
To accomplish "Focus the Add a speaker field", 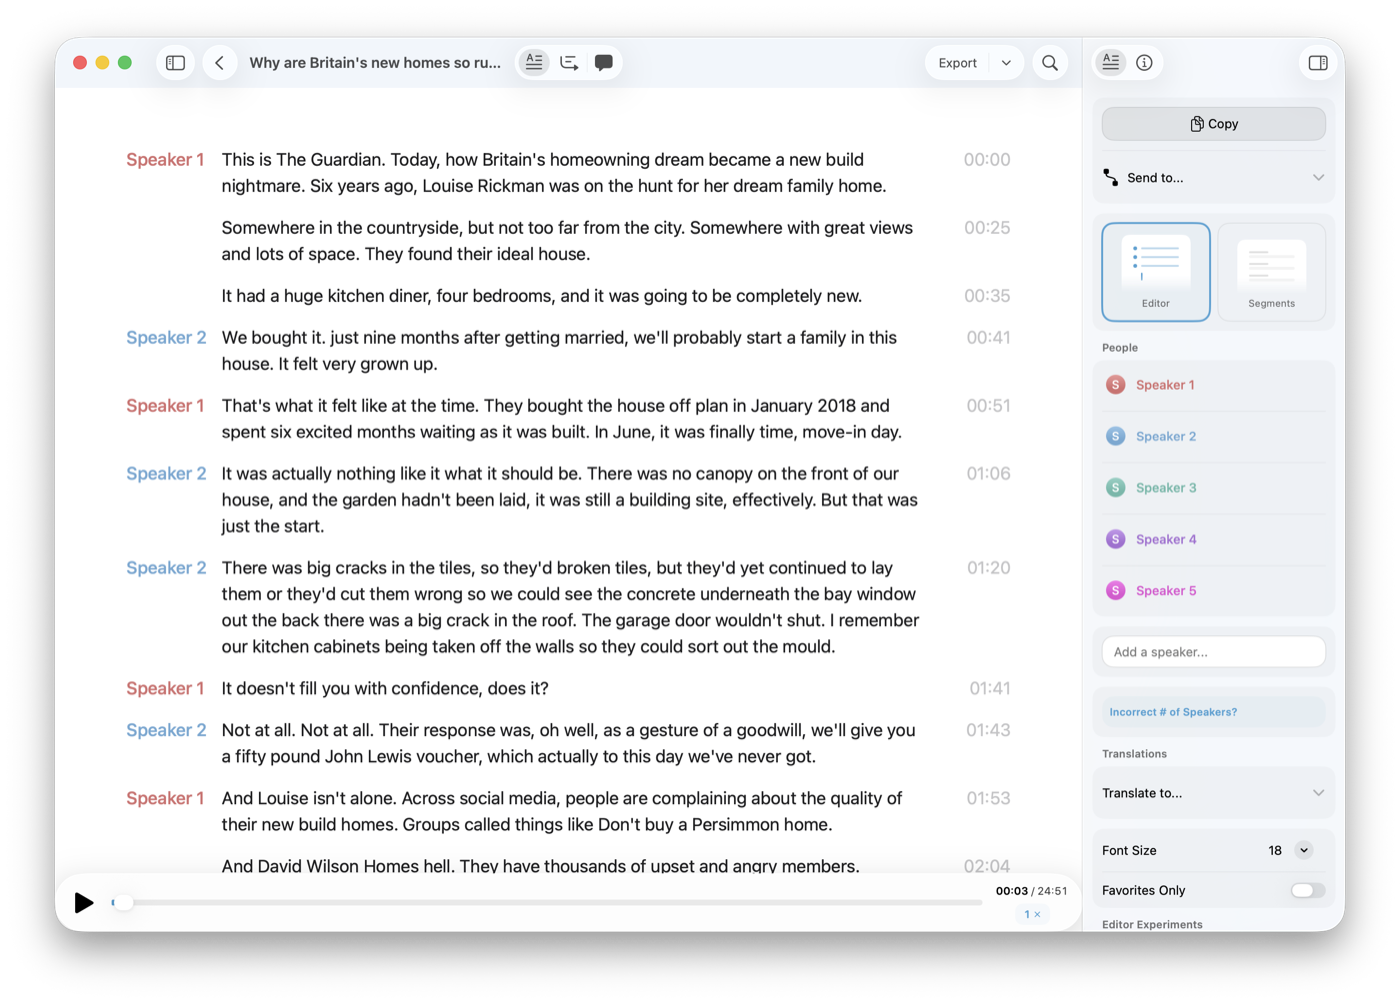I will coord(1214,652).
